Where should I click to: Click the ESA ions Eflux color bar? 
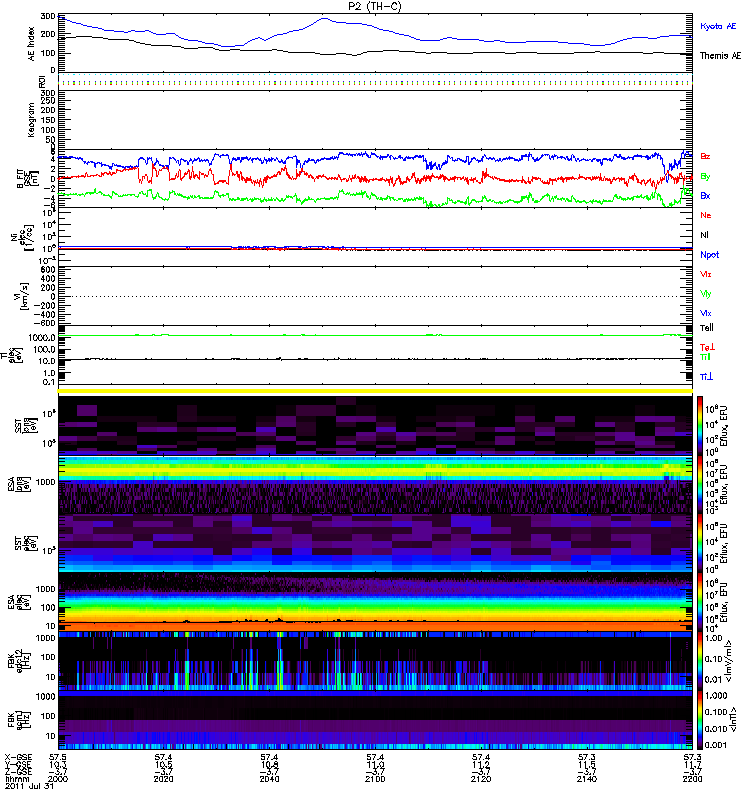click(700, 484)
